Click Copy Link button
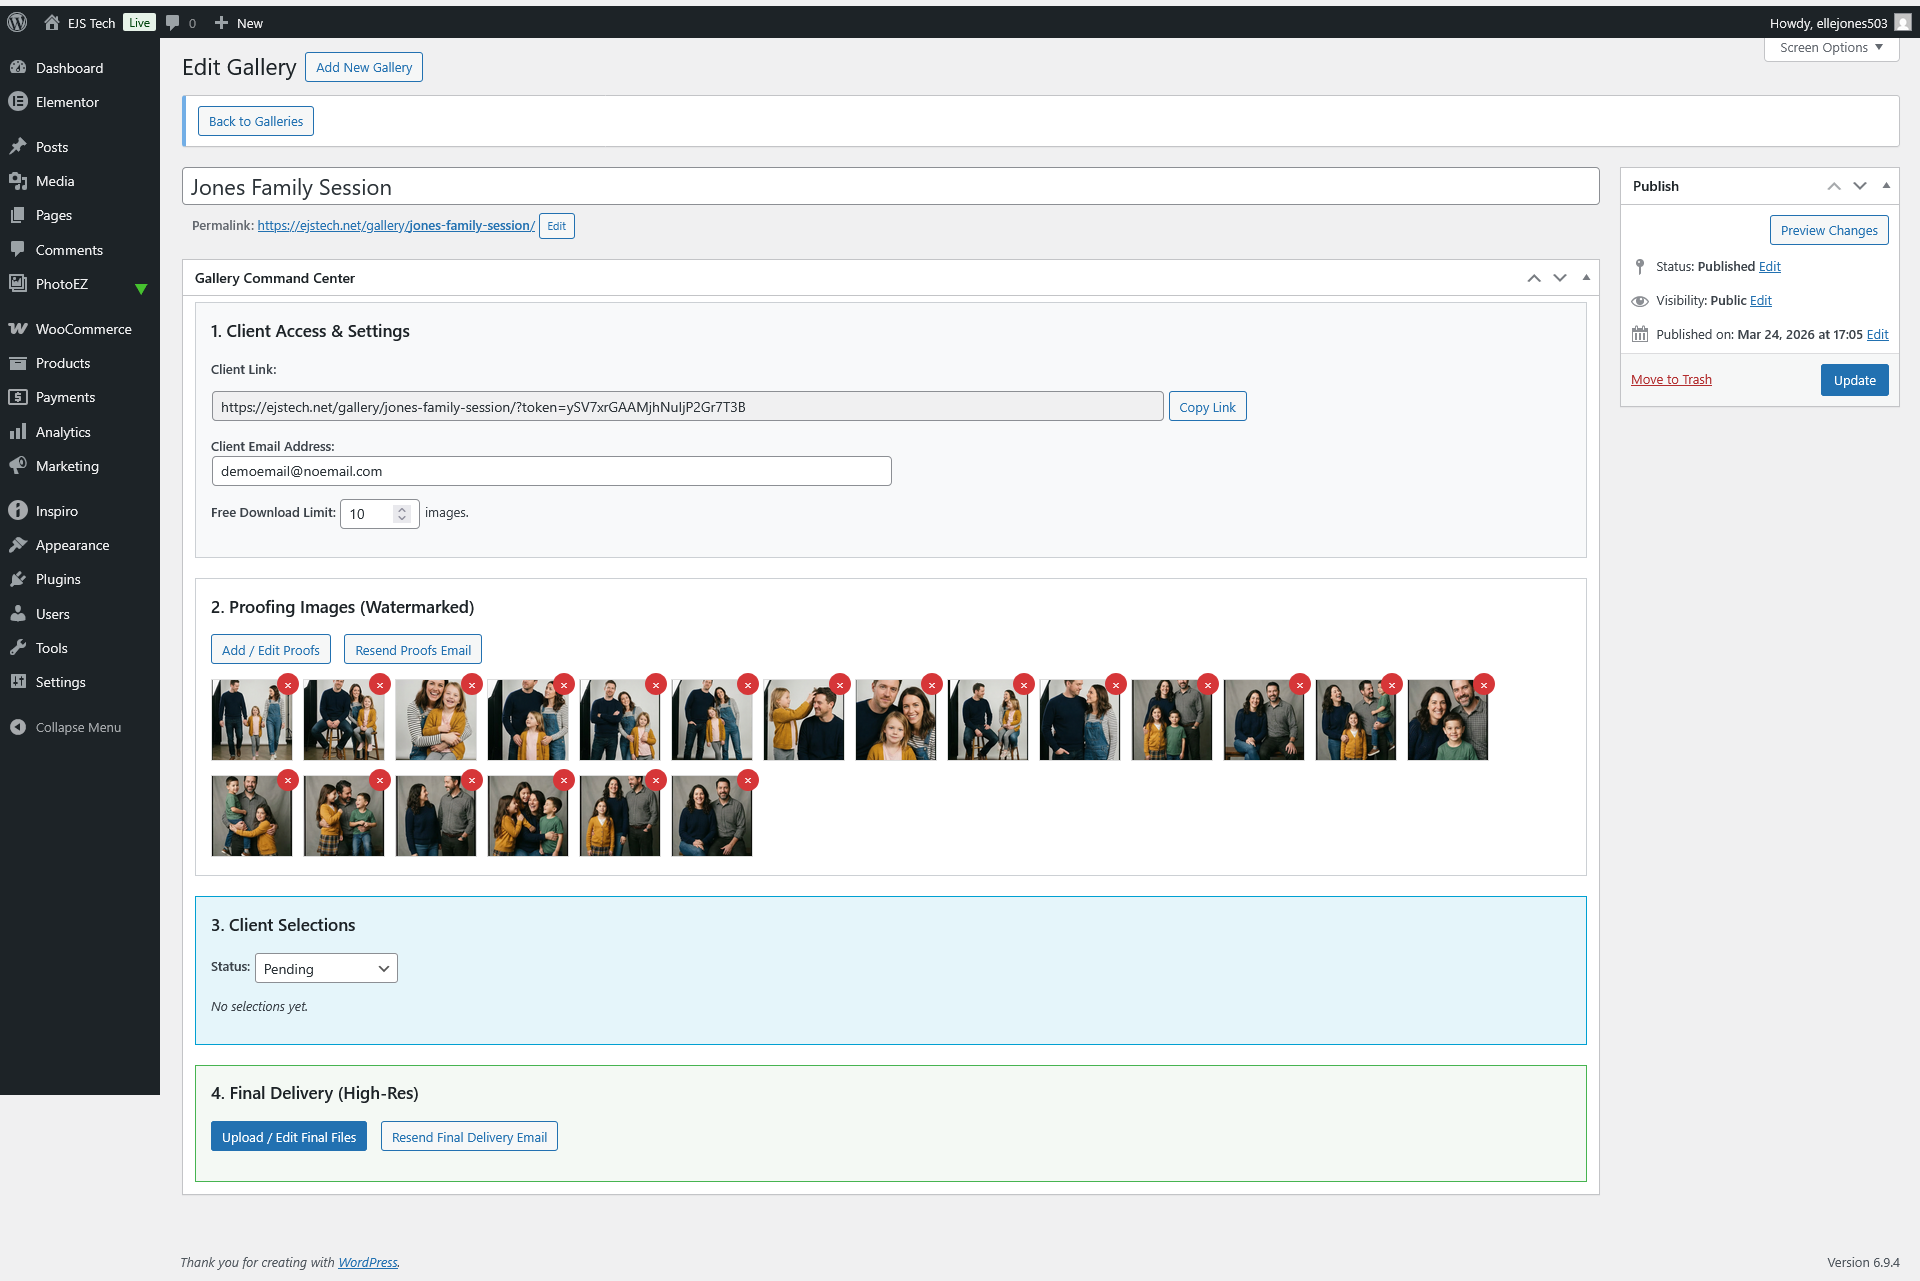The height and width of the screenshot is (1281, 1920). pos(1207,407)
